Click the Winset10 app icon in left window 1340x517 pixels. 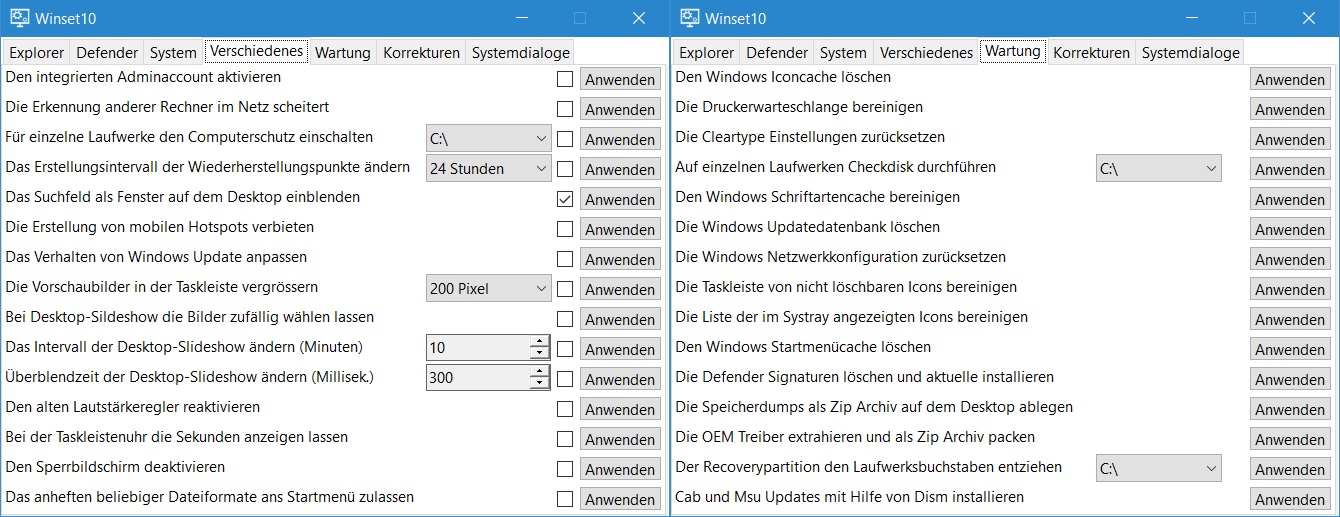click(x=18, y=18)
